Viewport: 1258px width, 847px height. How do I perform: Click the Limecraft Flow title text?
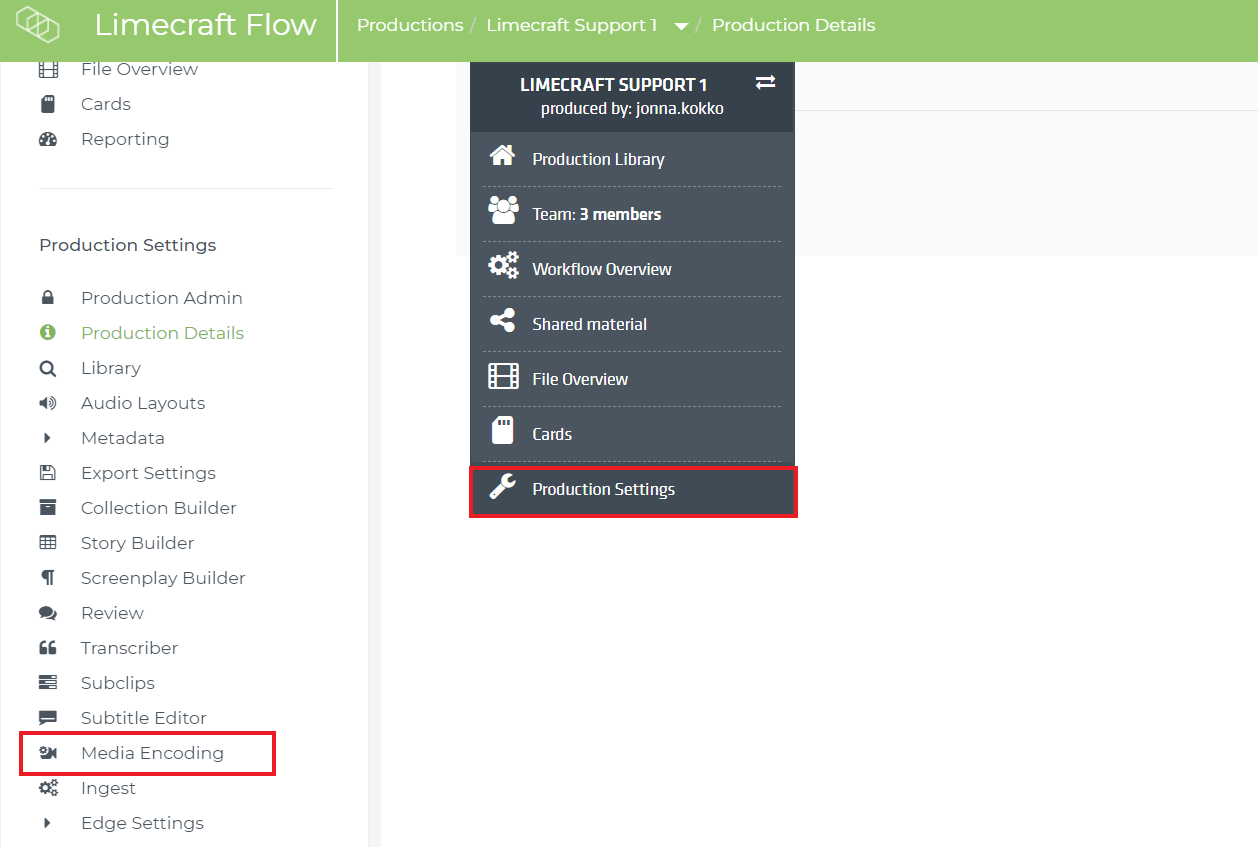click(x=206, y=25)
